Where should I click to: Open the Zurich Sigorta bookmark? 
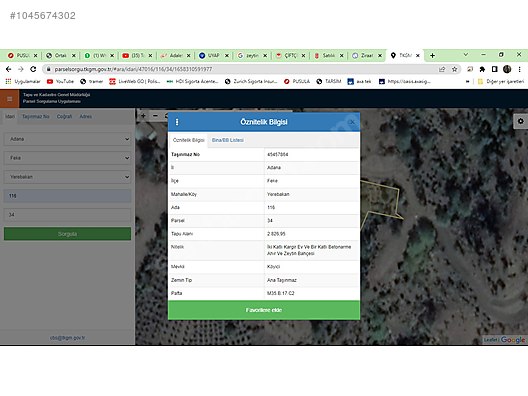coord(251,81)
